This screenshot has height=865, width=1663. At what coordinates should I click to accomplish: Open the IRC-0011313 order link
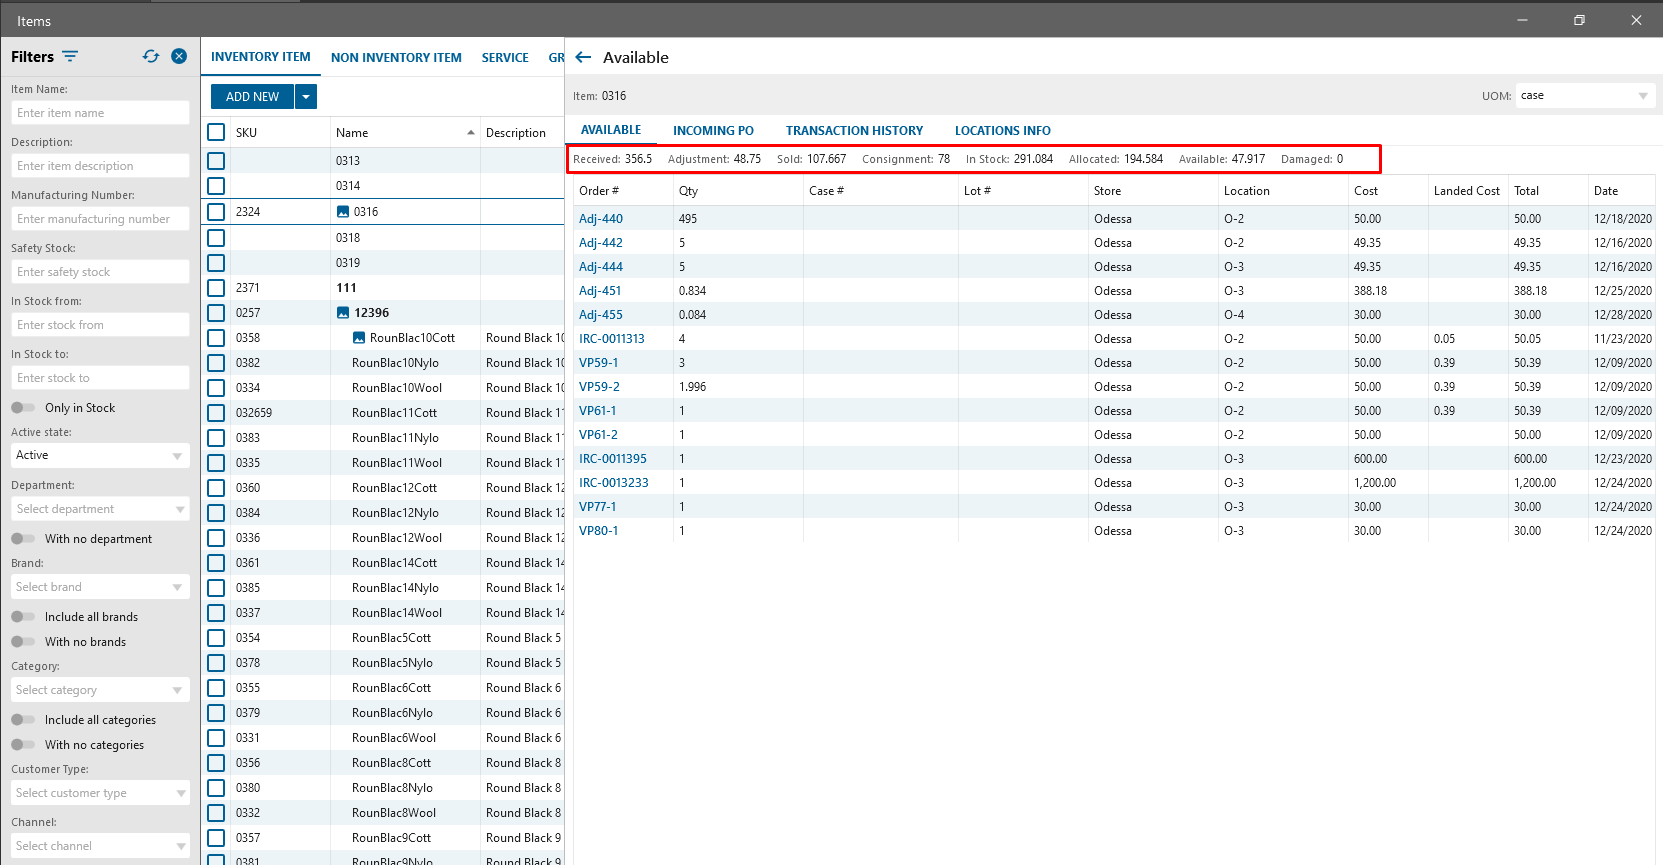pos(612,339)
